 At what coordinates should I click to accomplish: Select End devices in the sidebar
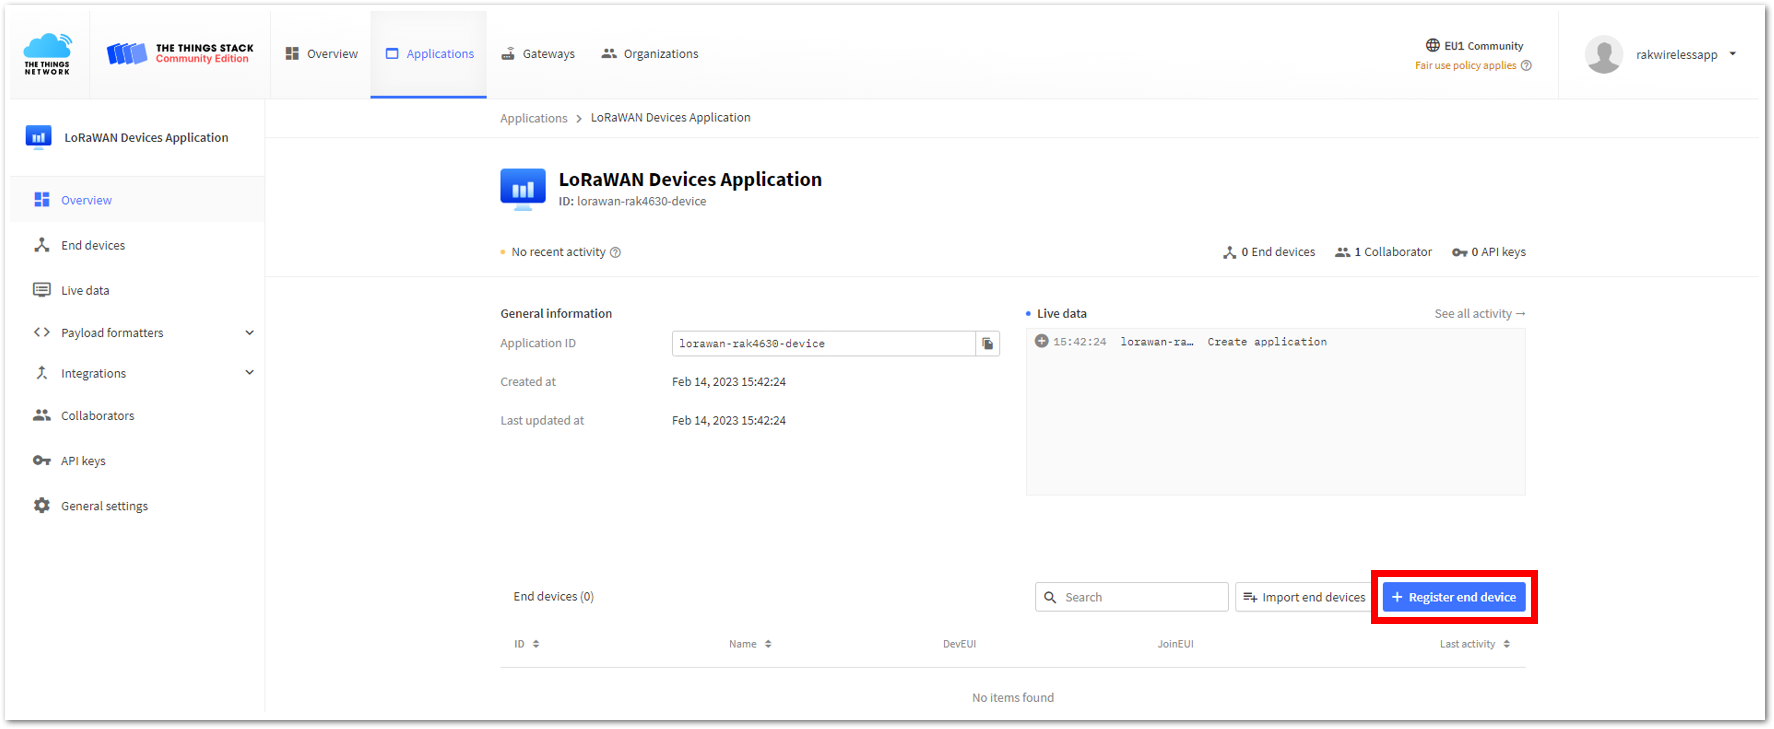tap(137, 245)
